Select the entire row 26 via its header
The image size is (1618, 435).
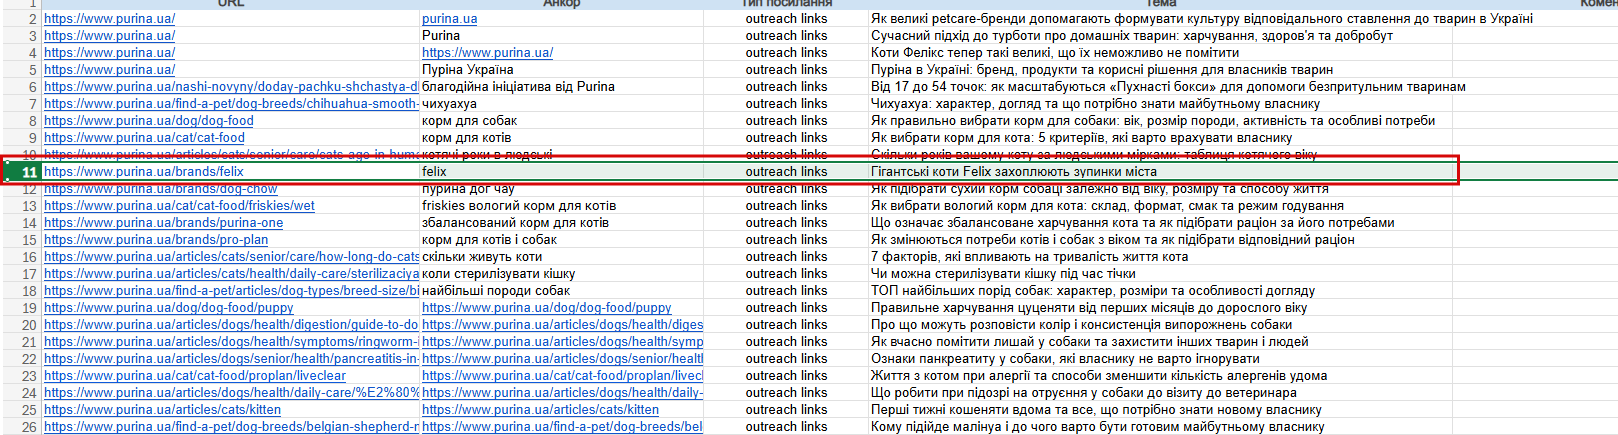[x=21, y=427]
